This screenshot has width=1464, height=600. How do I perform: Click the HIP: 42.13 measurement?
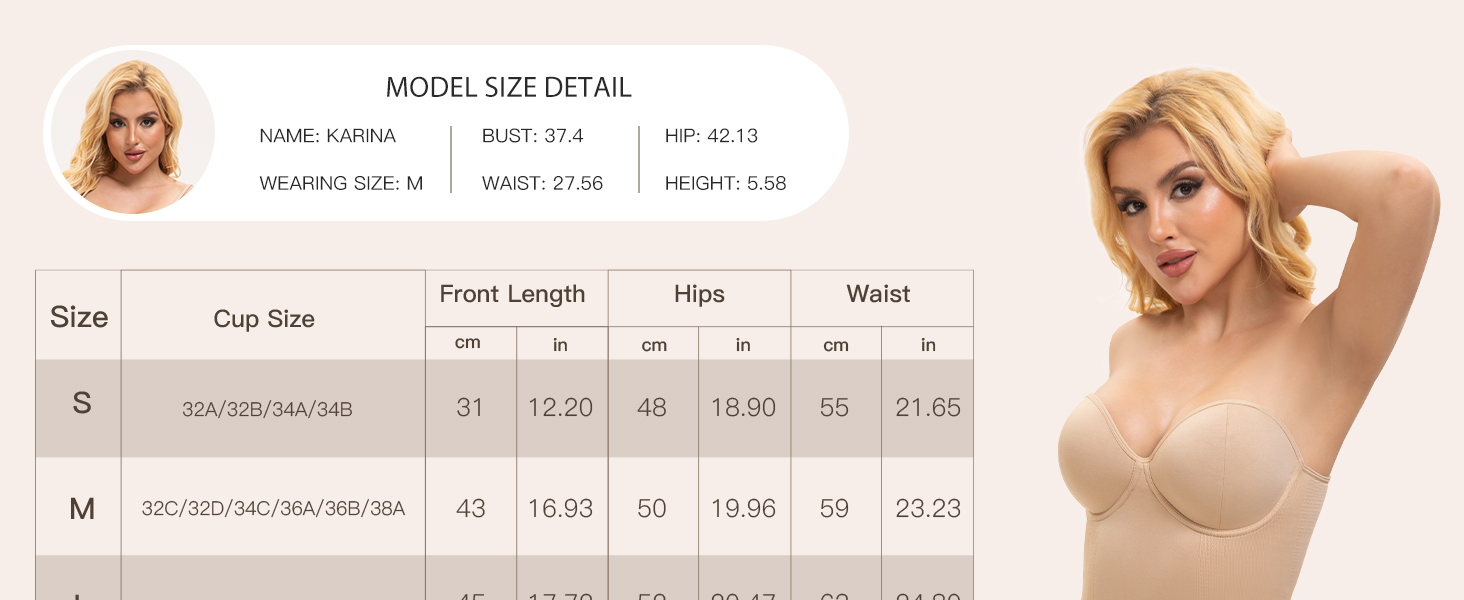[711, 136]
